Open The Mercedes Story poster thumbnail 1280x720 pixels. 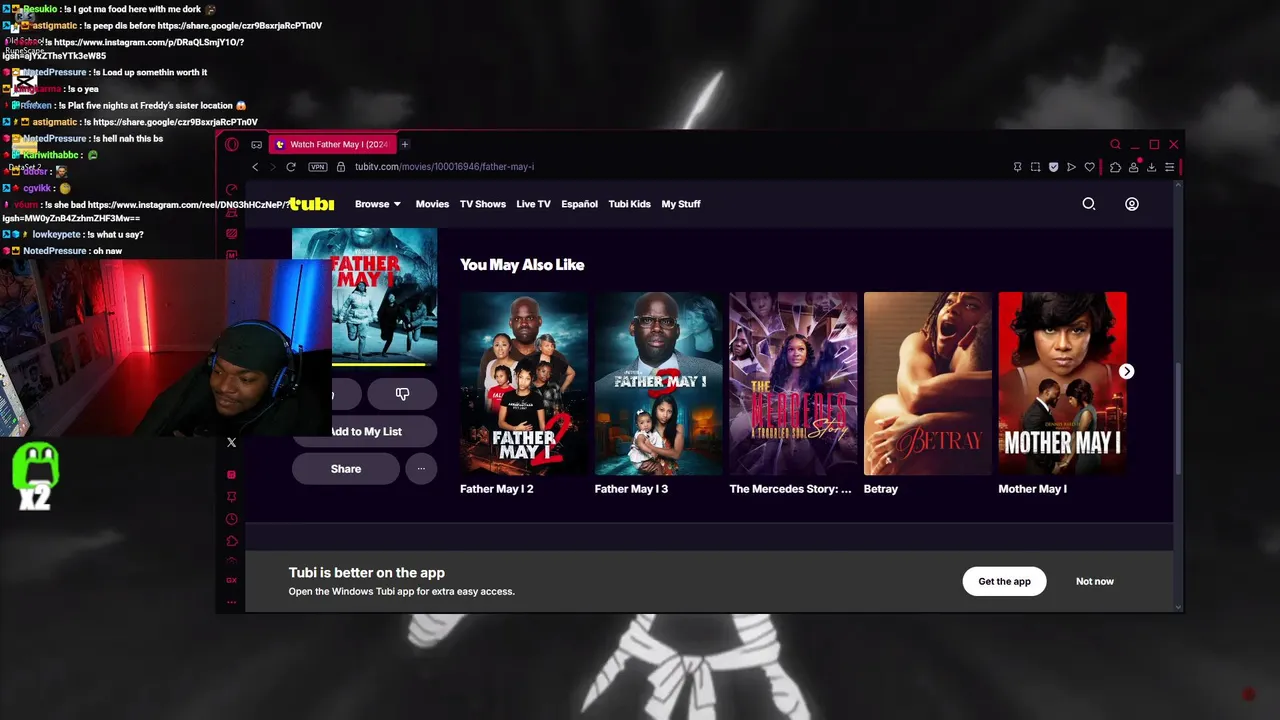[793, 383]
